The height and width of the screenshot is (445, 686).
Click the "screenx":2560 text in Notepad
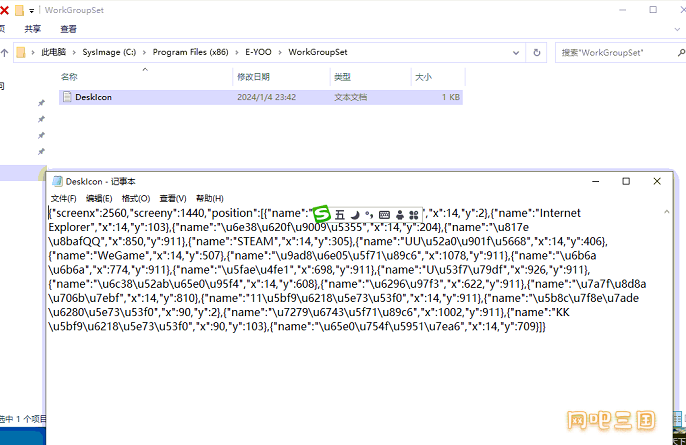89,213
